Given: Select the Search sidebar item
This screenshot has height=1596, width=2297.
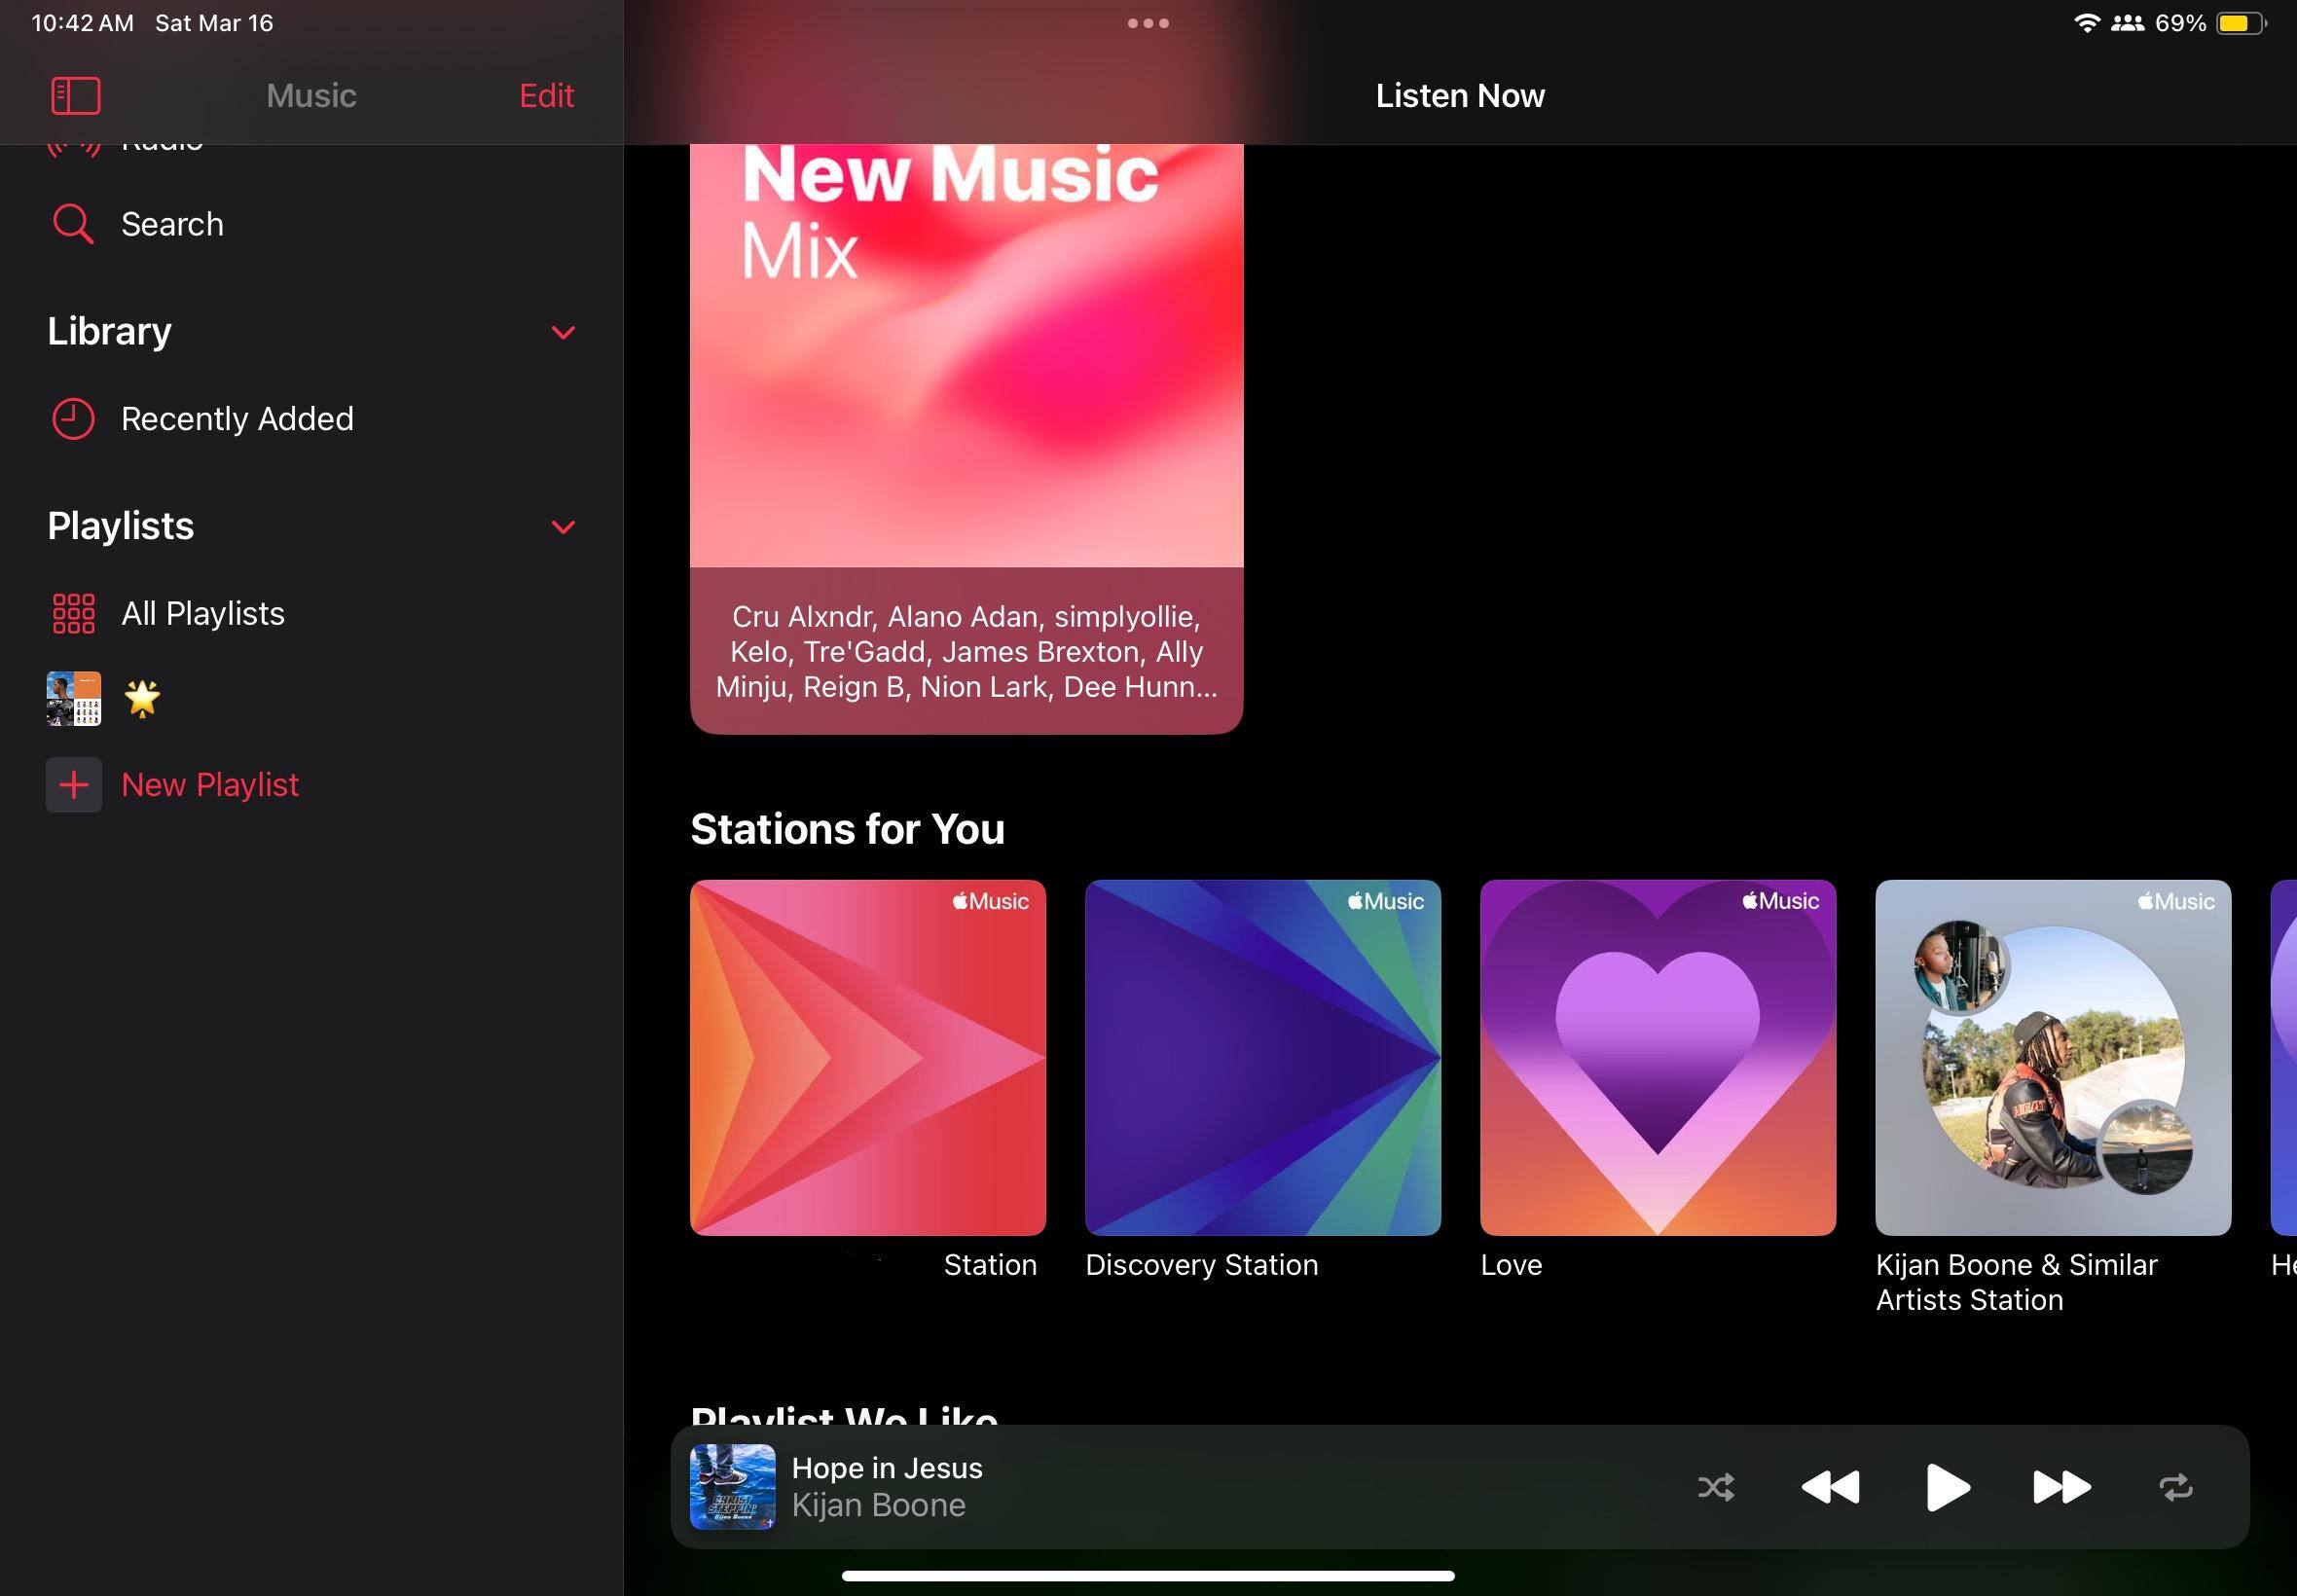Looking at the screenshot, I should 172,224.
